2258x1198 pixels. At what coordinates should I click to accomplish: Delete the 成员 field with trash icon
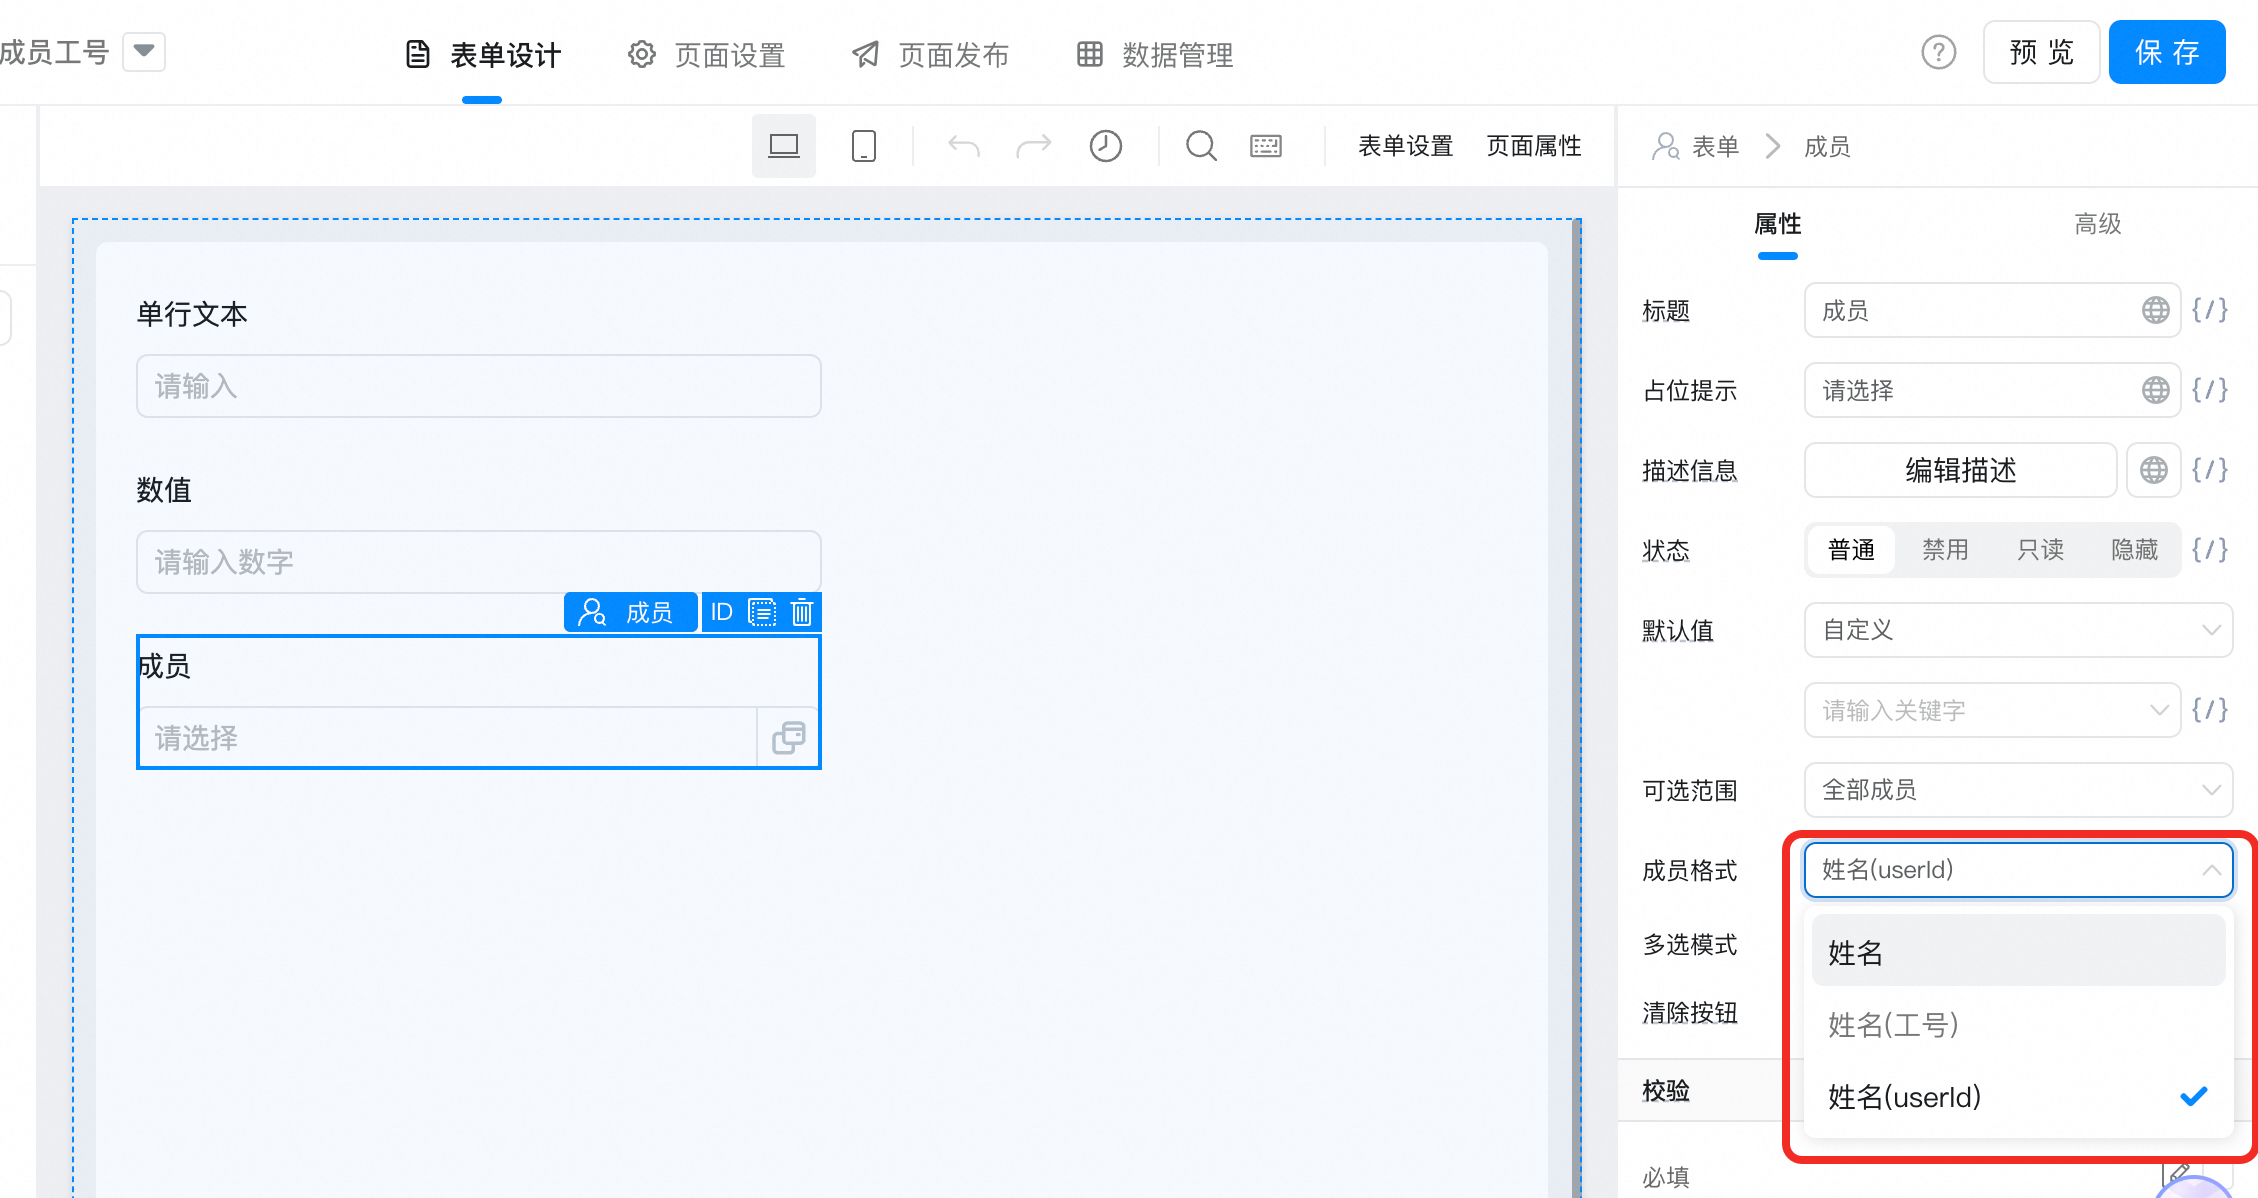point(802,612)
